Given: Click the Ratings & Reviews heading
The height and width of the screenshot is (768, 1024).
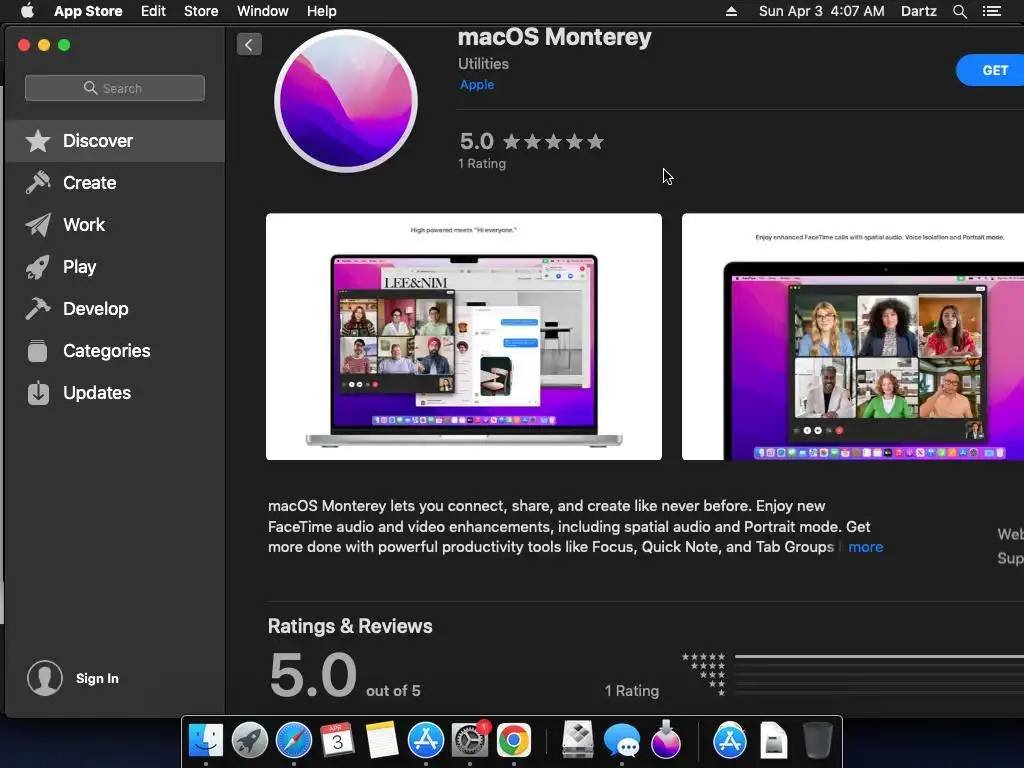Looking at the screenshot, I should pos(350,626).
